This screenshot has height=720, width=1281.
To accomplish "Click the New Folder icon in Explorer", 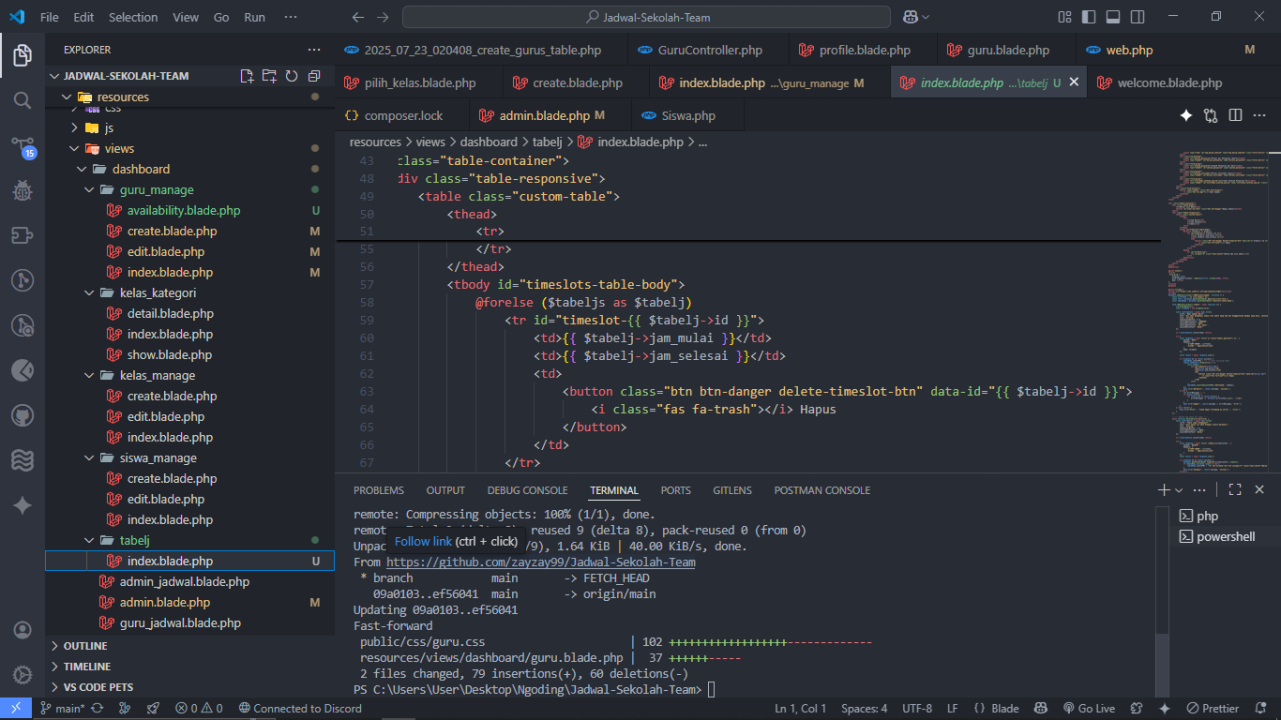I will pyautogui.click(x=269, y=76).
